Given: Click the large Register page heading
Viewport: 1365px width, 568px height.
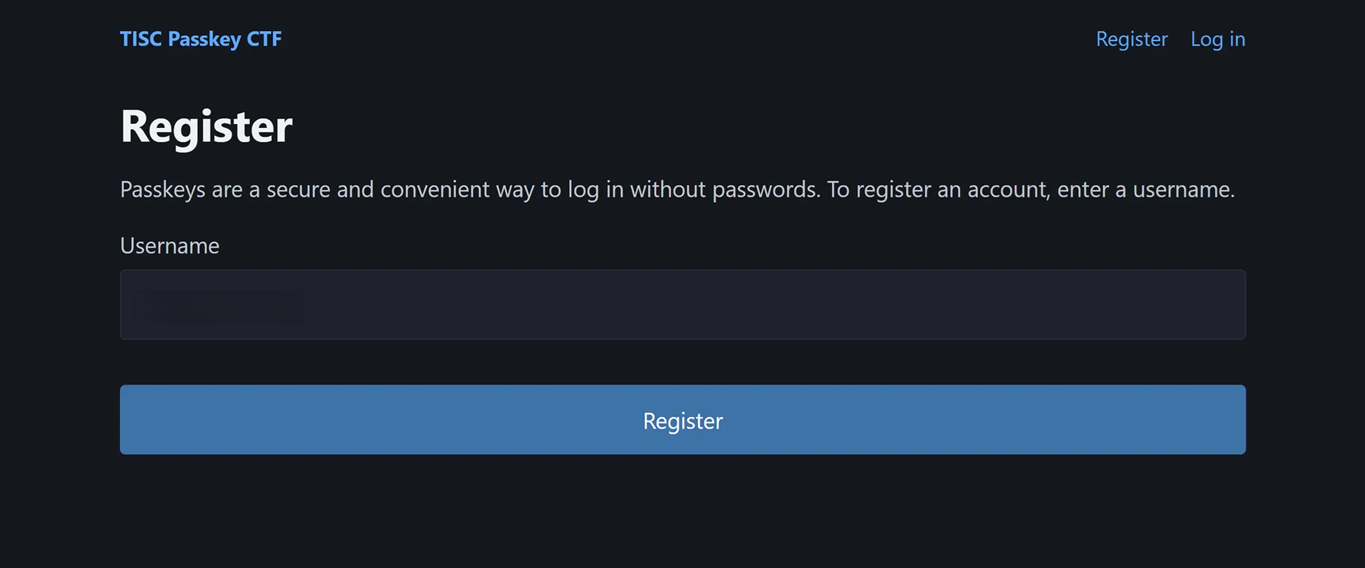Looking at the screenshot, I should pos(206,126).
